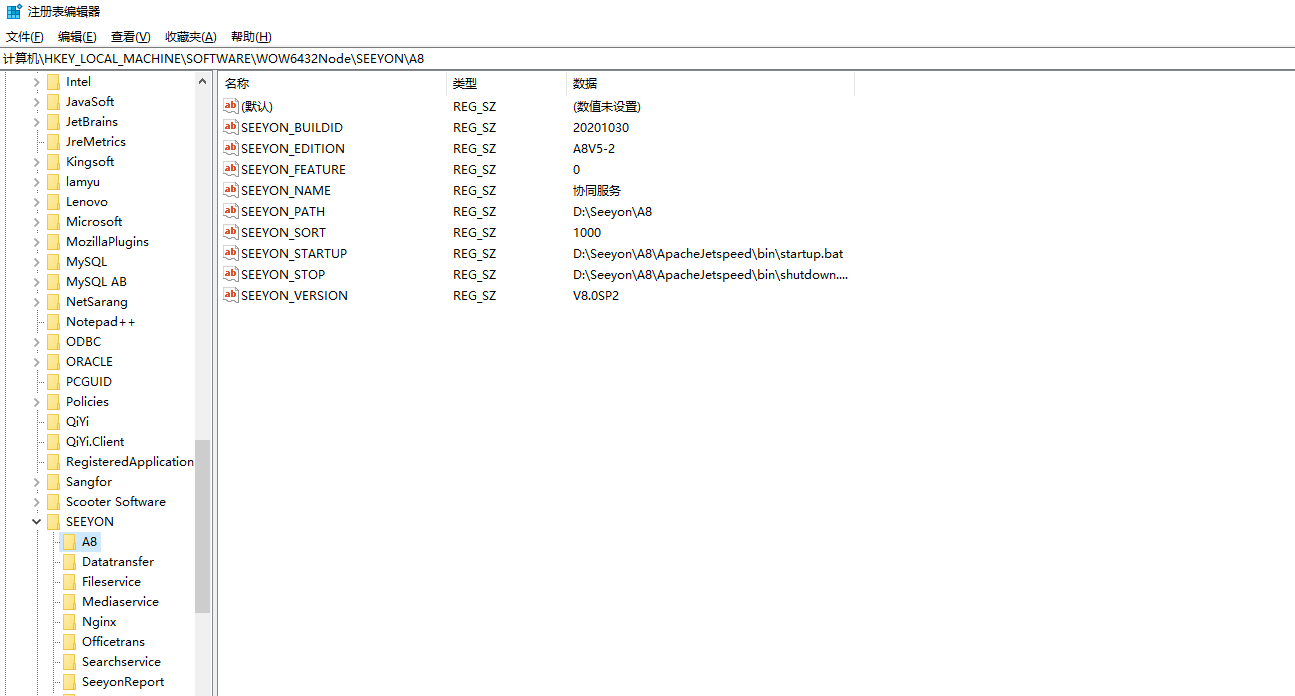Open the 编辑(E) menu

[x=77, y=37]
